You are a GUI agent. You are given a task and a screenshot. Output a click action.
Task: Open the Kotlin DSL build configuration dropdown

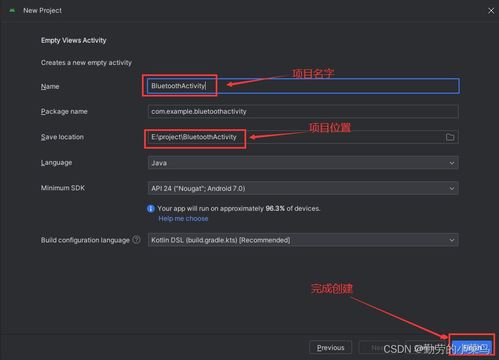[303, 240]
